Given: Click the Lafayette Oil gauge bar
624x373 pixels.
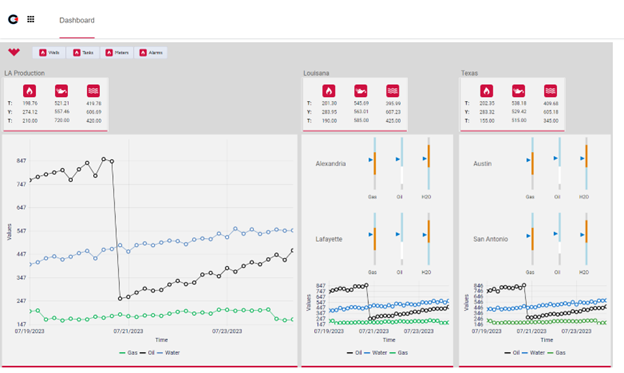Looking at the screenshot, I should (402, 239).
